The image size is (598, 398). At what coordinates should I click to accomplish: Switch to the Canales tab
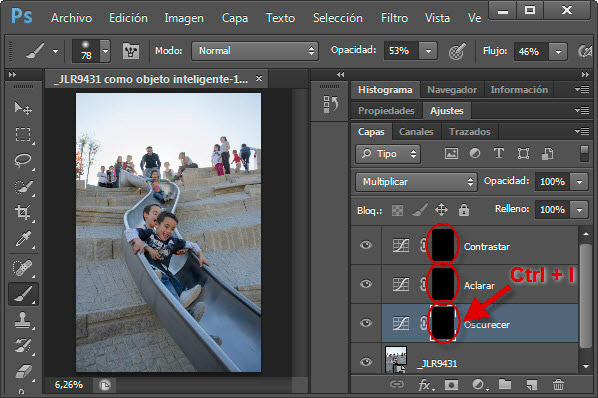coord(416,132)
